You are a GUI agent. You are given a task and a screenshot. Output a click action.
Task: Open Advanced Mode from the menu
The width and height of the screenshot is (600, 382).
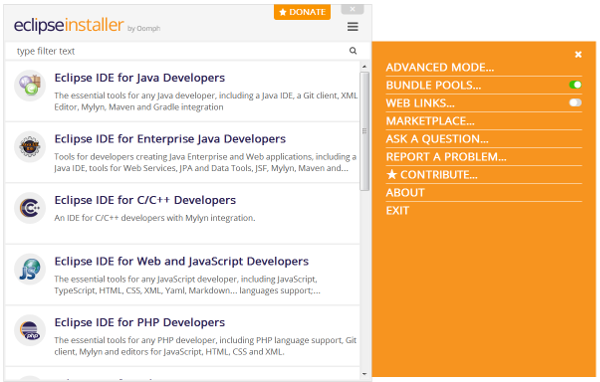pos(440,67)
